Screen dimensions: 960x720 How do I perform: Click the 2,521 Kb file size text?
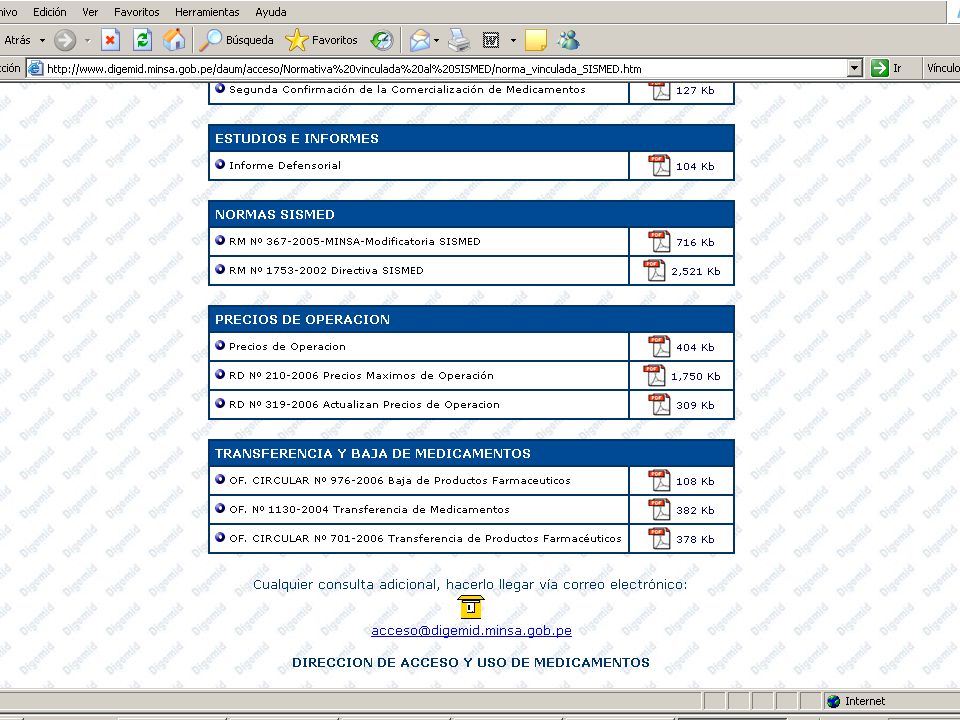tap(696, 271)
